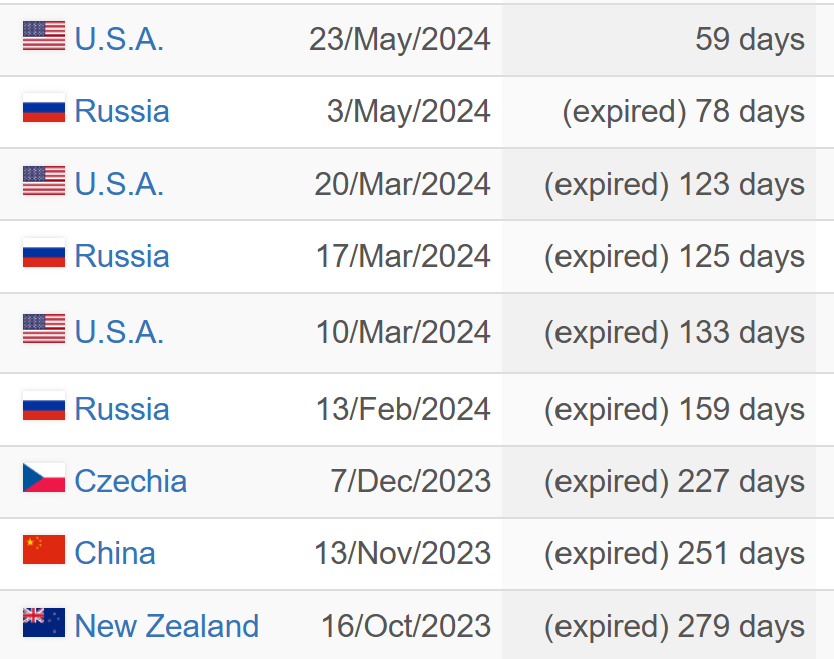Screen dimensions: 834x659
Task: Click the Russia flag icon dated 17/Mar/2024
Action: click(x=44, y=253)
